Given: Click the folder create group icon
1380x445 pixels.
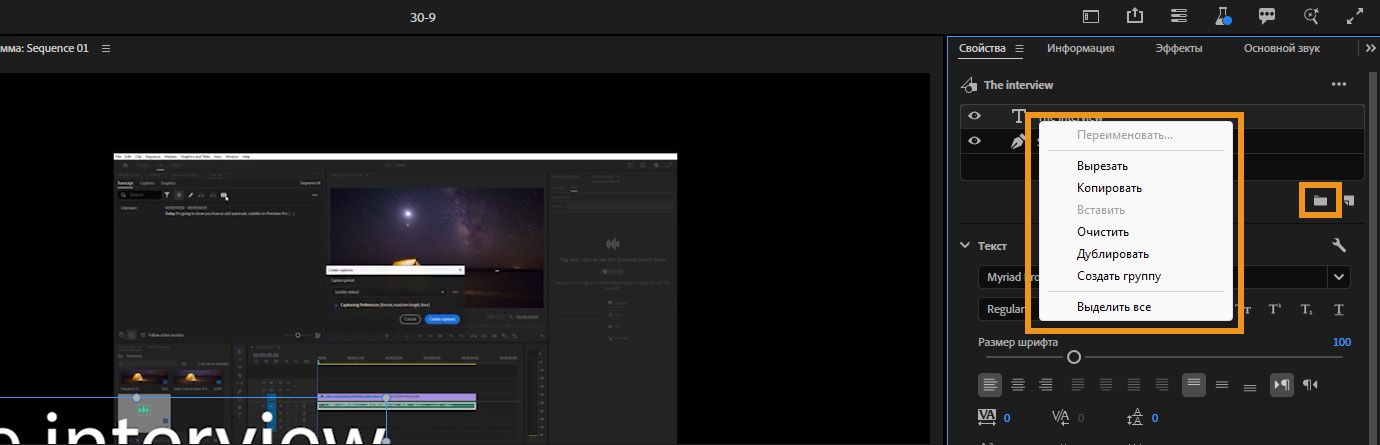Looking at the screenshot, I should (1320, 200).
